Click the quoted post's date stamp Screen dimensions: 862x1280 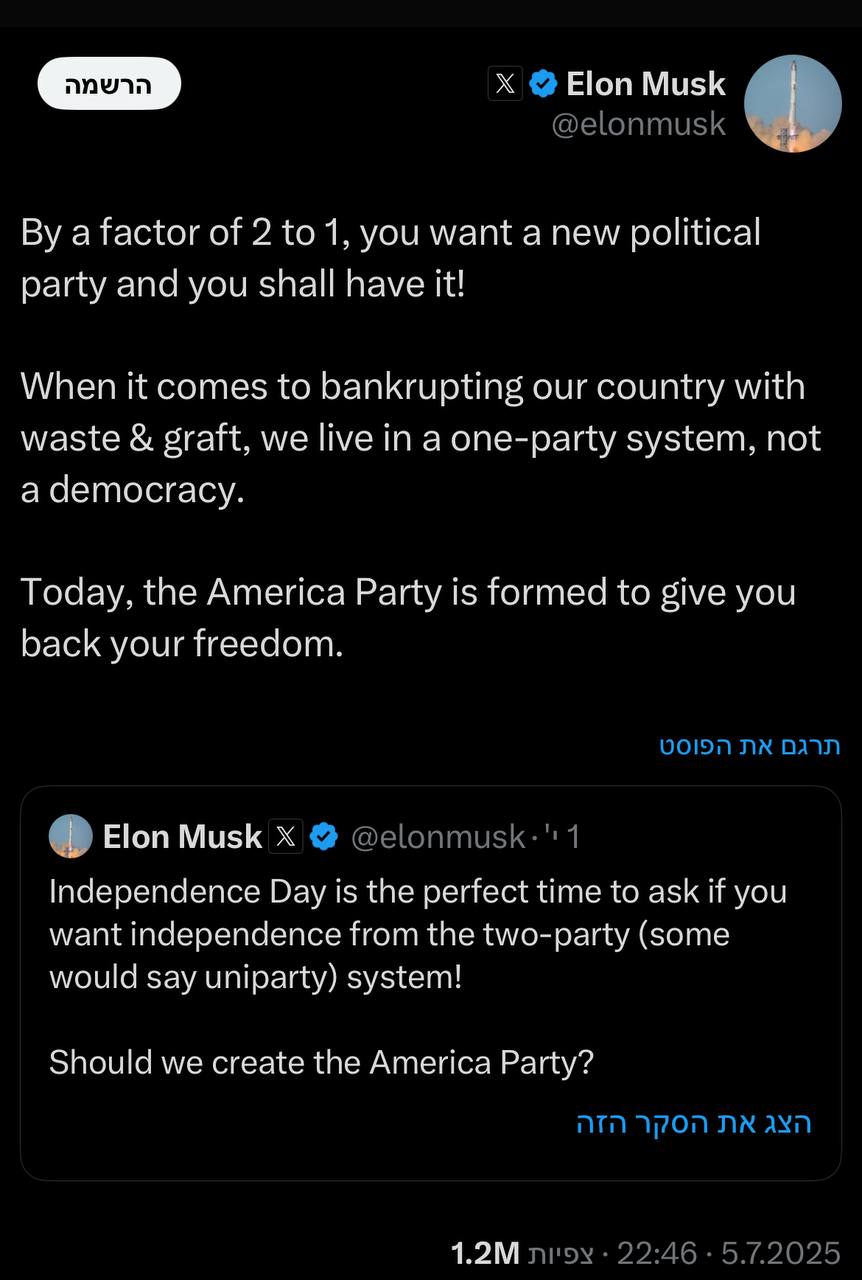click(561, 836)
